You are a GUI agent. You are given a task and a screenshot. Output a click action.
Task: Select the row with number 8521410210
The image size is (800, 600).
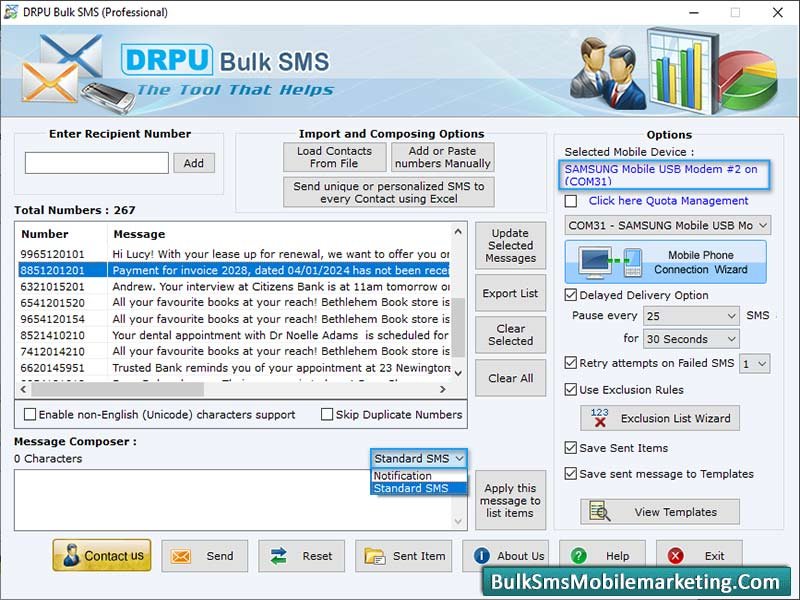click(x=235, y=335)
